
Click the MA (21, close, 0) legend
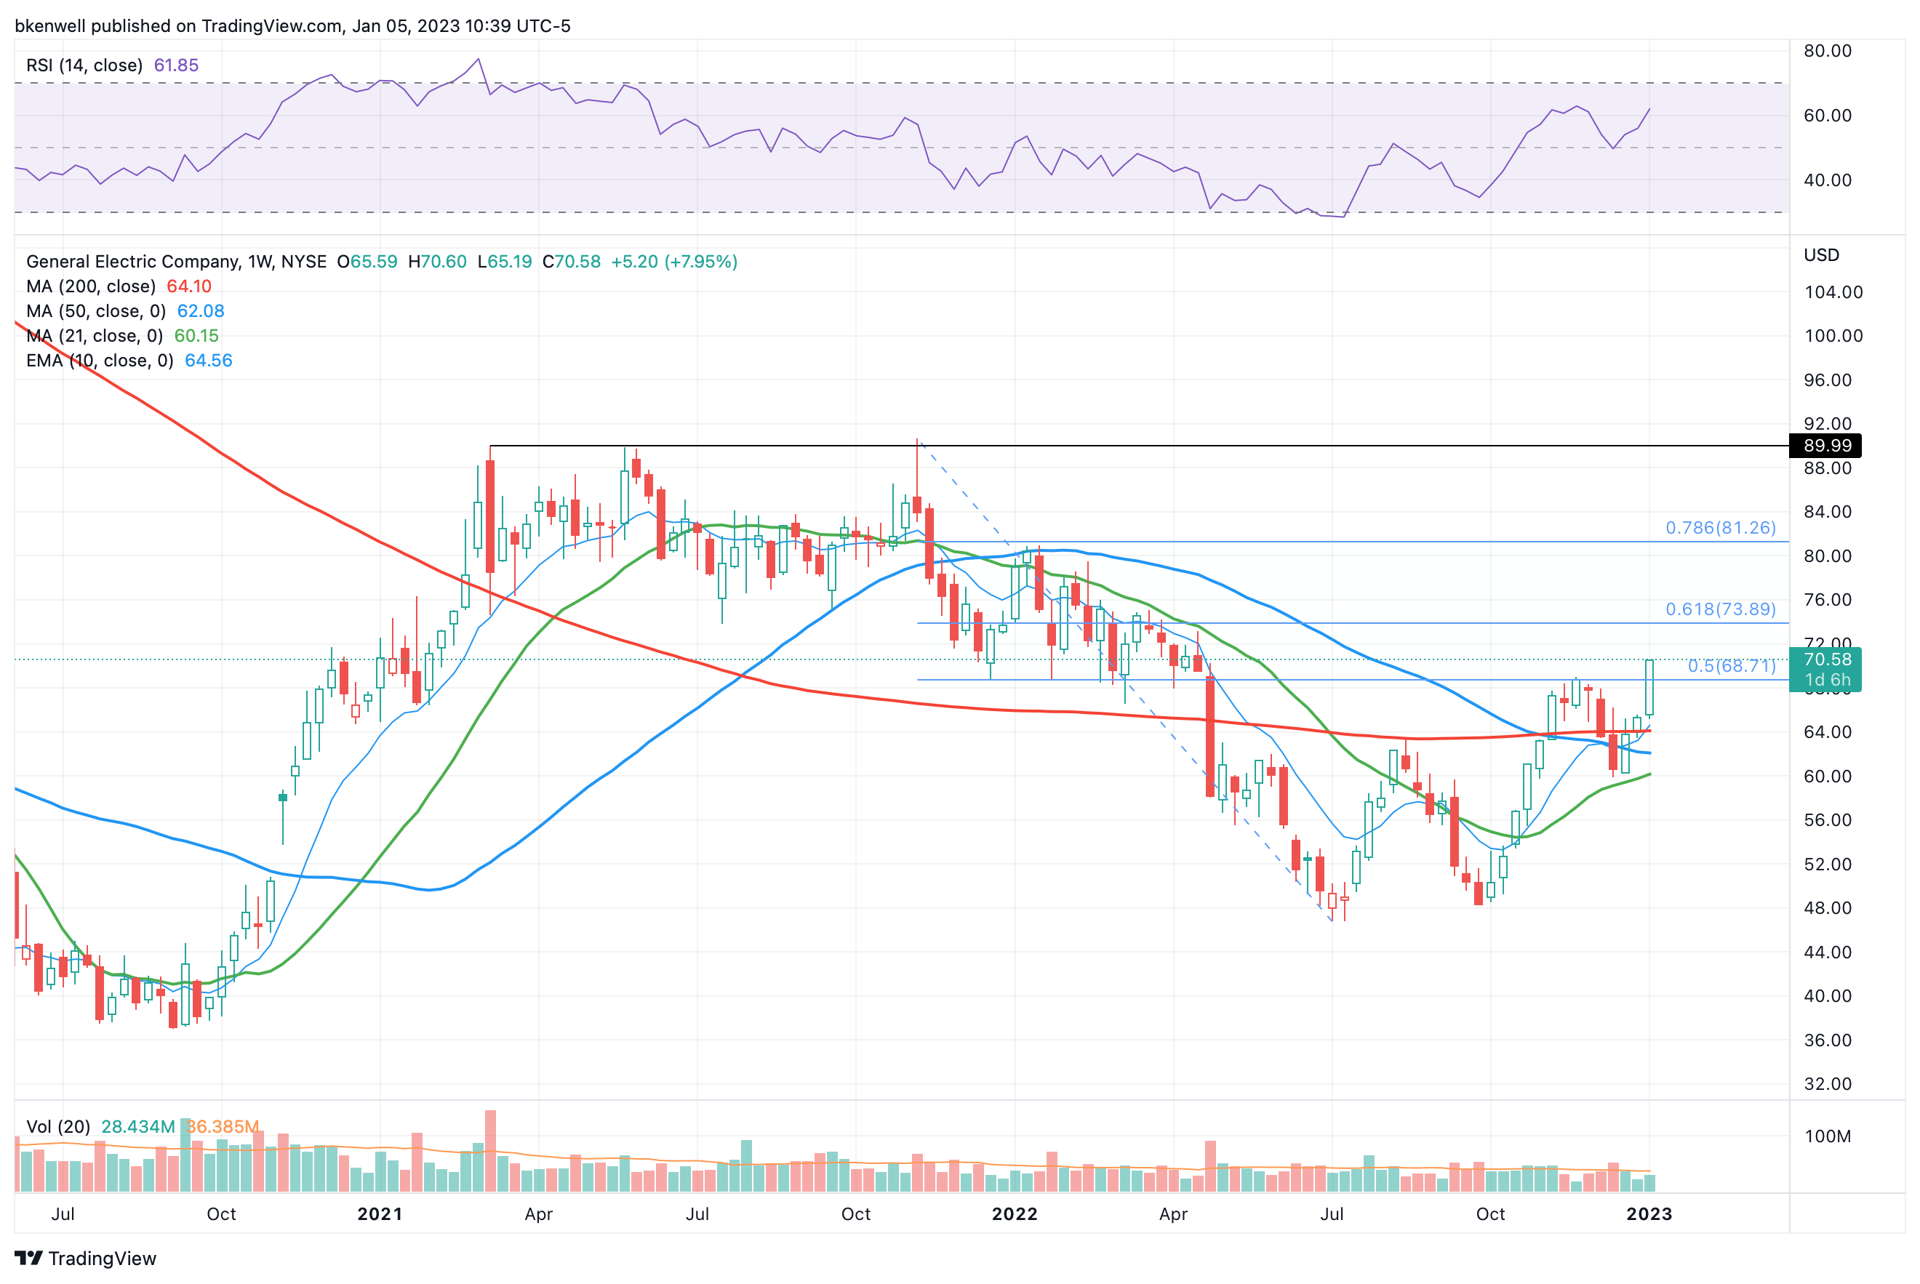tap(94, 336)
